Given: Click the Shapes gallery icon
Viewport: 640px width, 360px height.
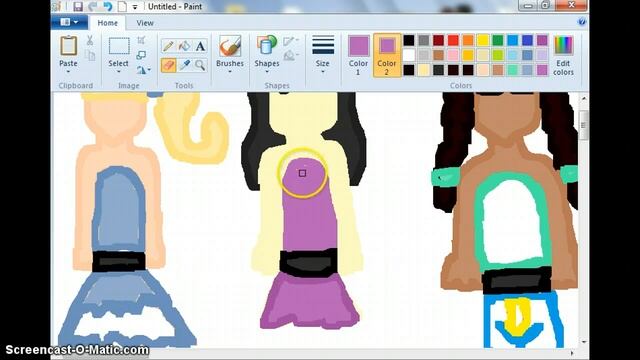Looking at the screenshot, I should (267, 46).
